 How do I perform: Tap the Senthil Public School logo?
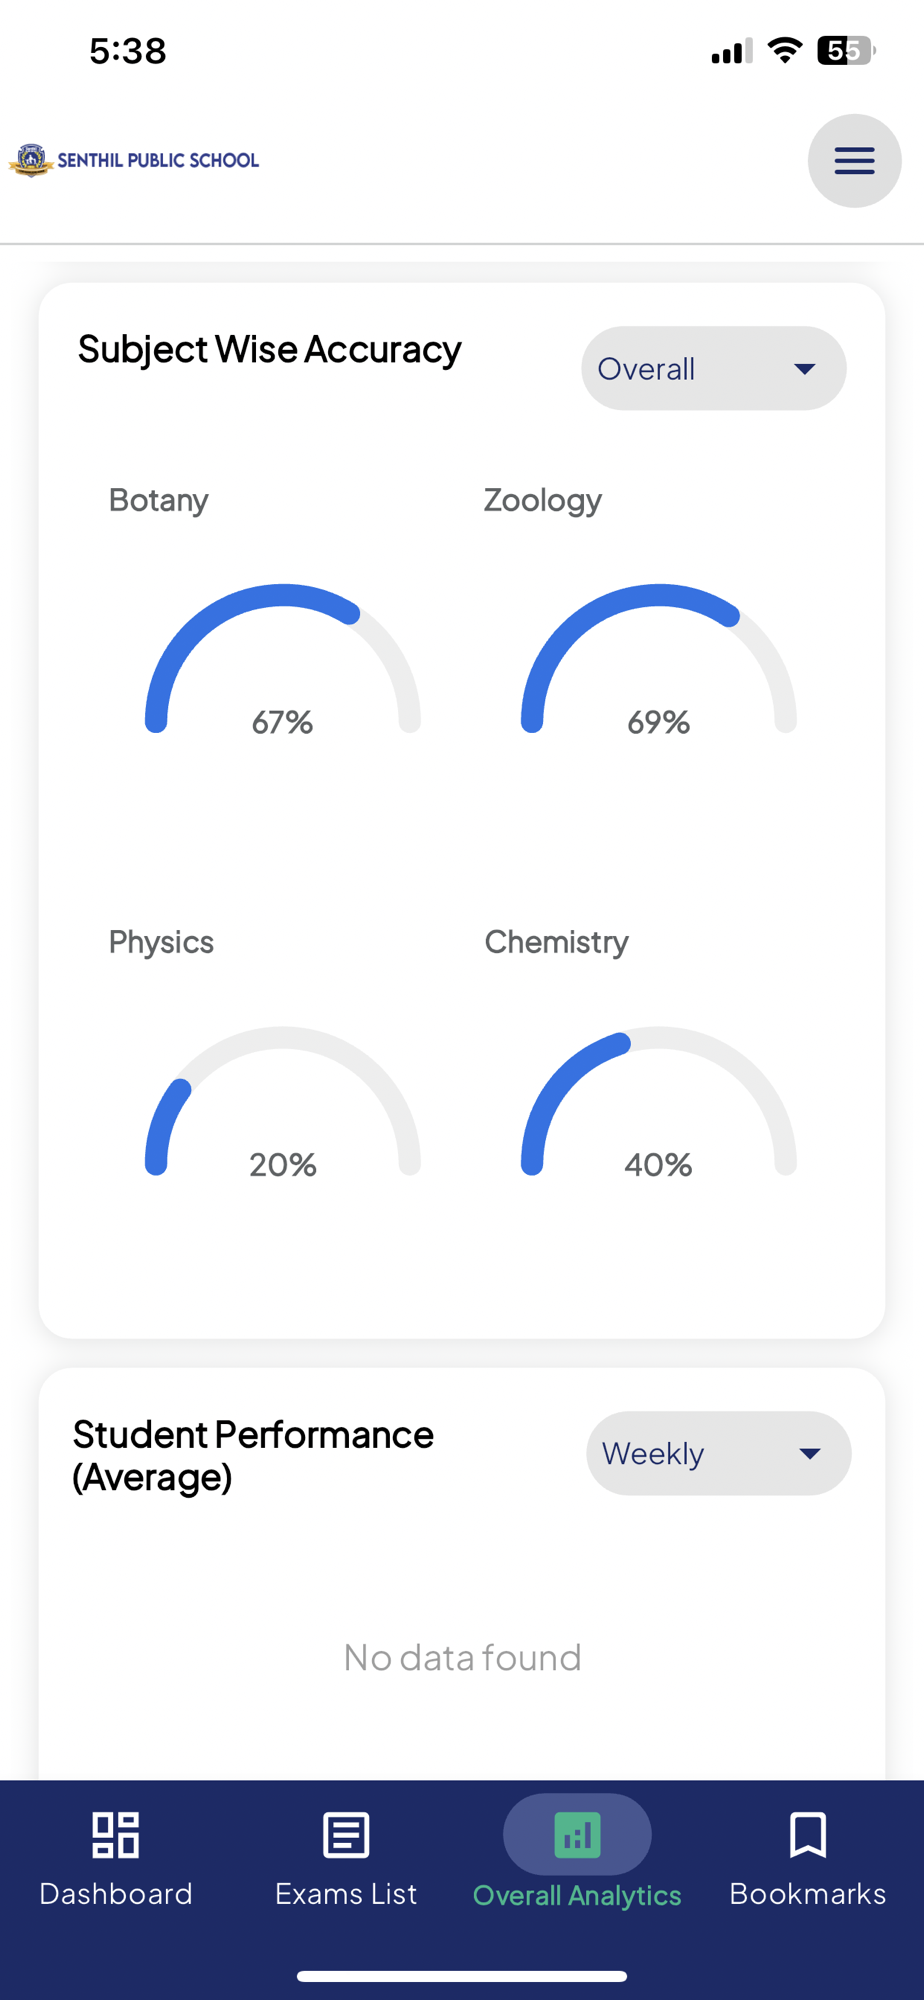point(134,160)
